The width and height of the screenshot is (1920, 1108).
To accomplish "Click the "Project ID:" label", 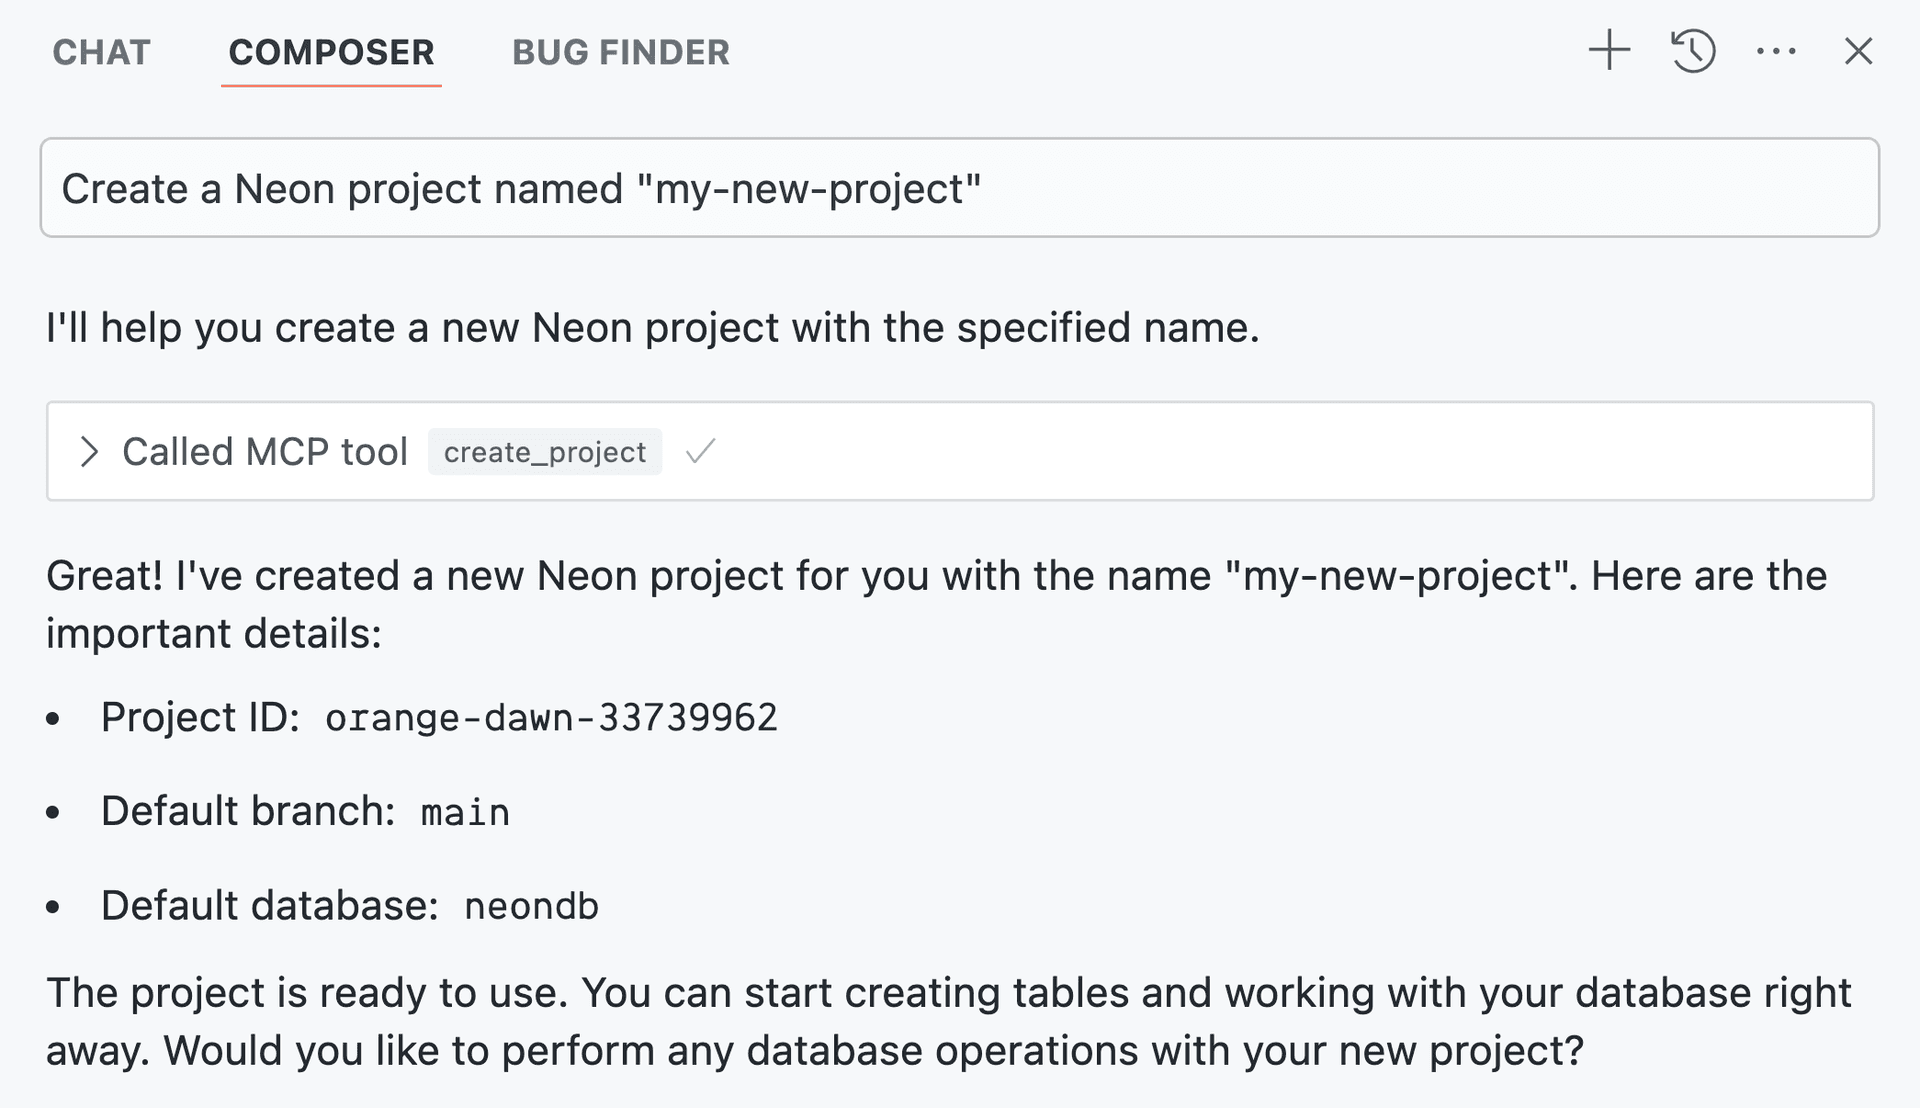I will coord(200,718).
